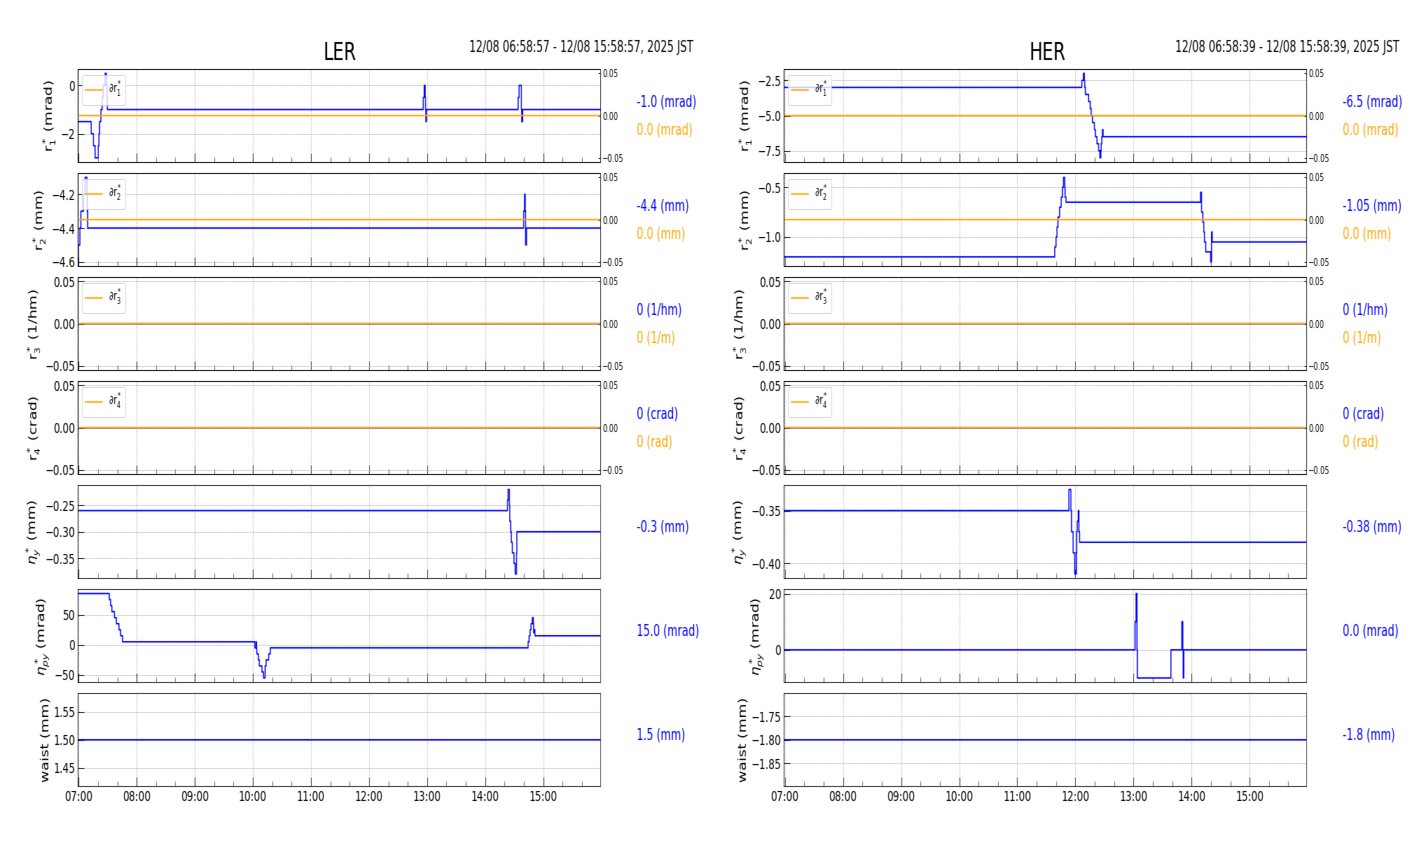Click 0 (crad) beside LER r4* plot
Screen dimensions: 1412x864
pyautogui.click(x=657, y=414)
